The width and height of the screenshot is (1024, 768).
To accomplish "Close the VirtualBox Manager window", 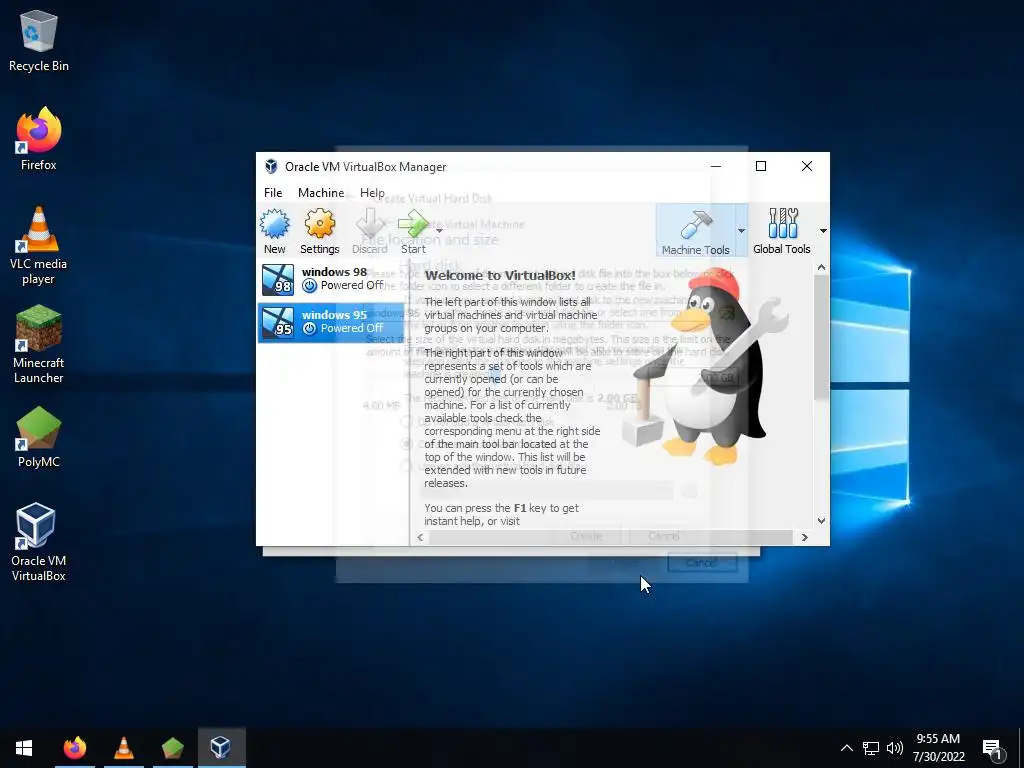I will tap(807, 166).
